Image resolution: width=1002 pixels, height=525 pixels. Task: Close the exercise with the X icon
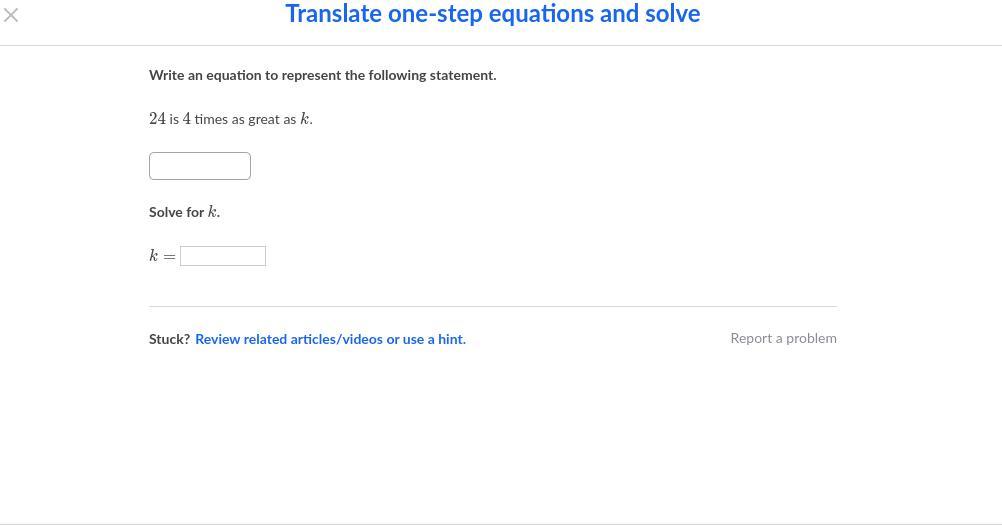11,15
